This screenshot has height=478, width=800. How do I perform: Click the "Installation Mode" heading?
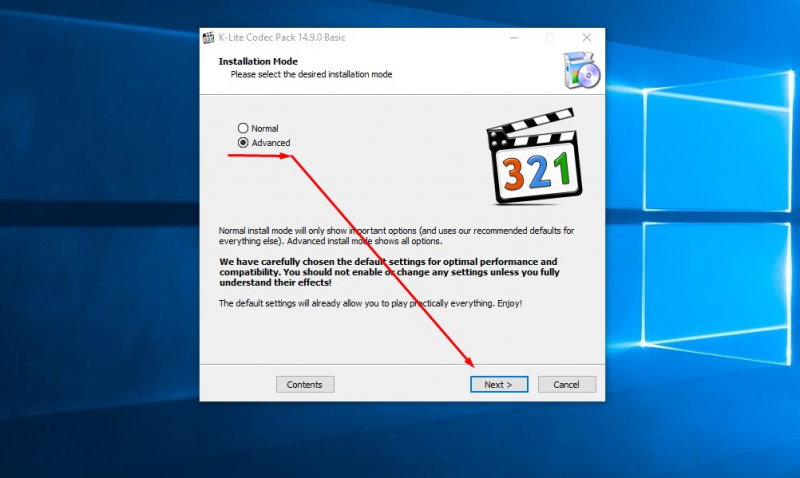(x=258, y=61)
